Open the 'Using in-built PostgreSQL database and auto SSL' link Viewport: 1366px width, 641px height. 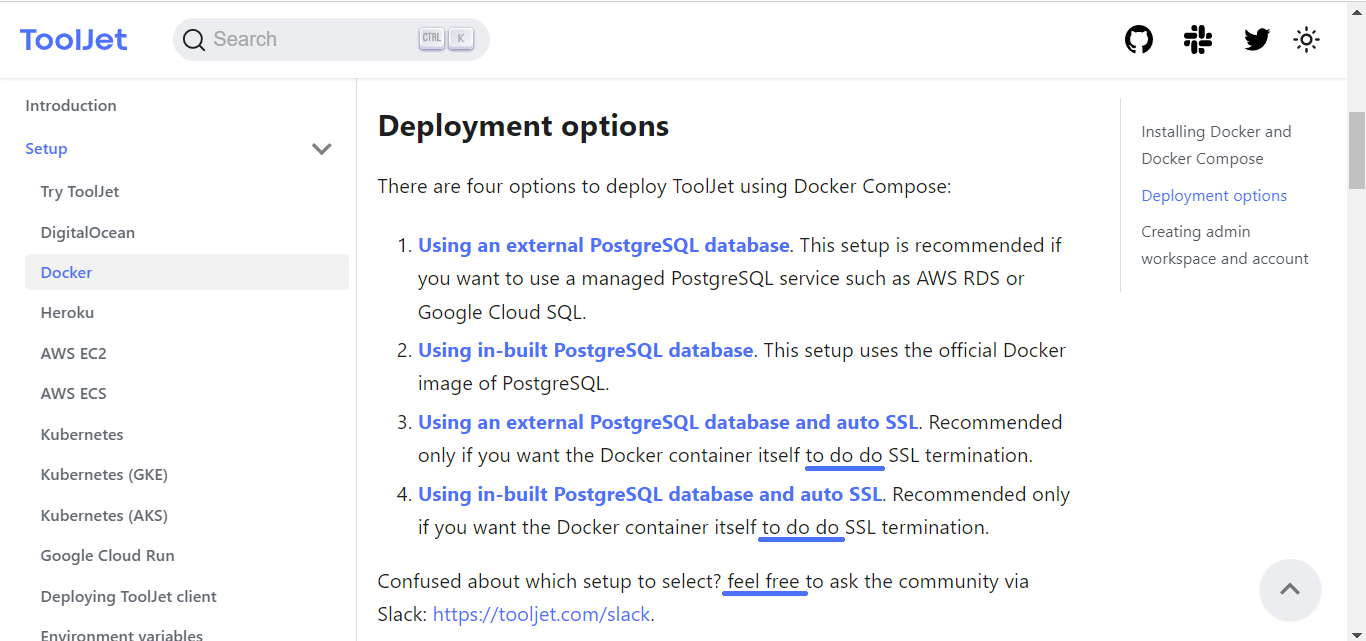[x=650, y=493]
